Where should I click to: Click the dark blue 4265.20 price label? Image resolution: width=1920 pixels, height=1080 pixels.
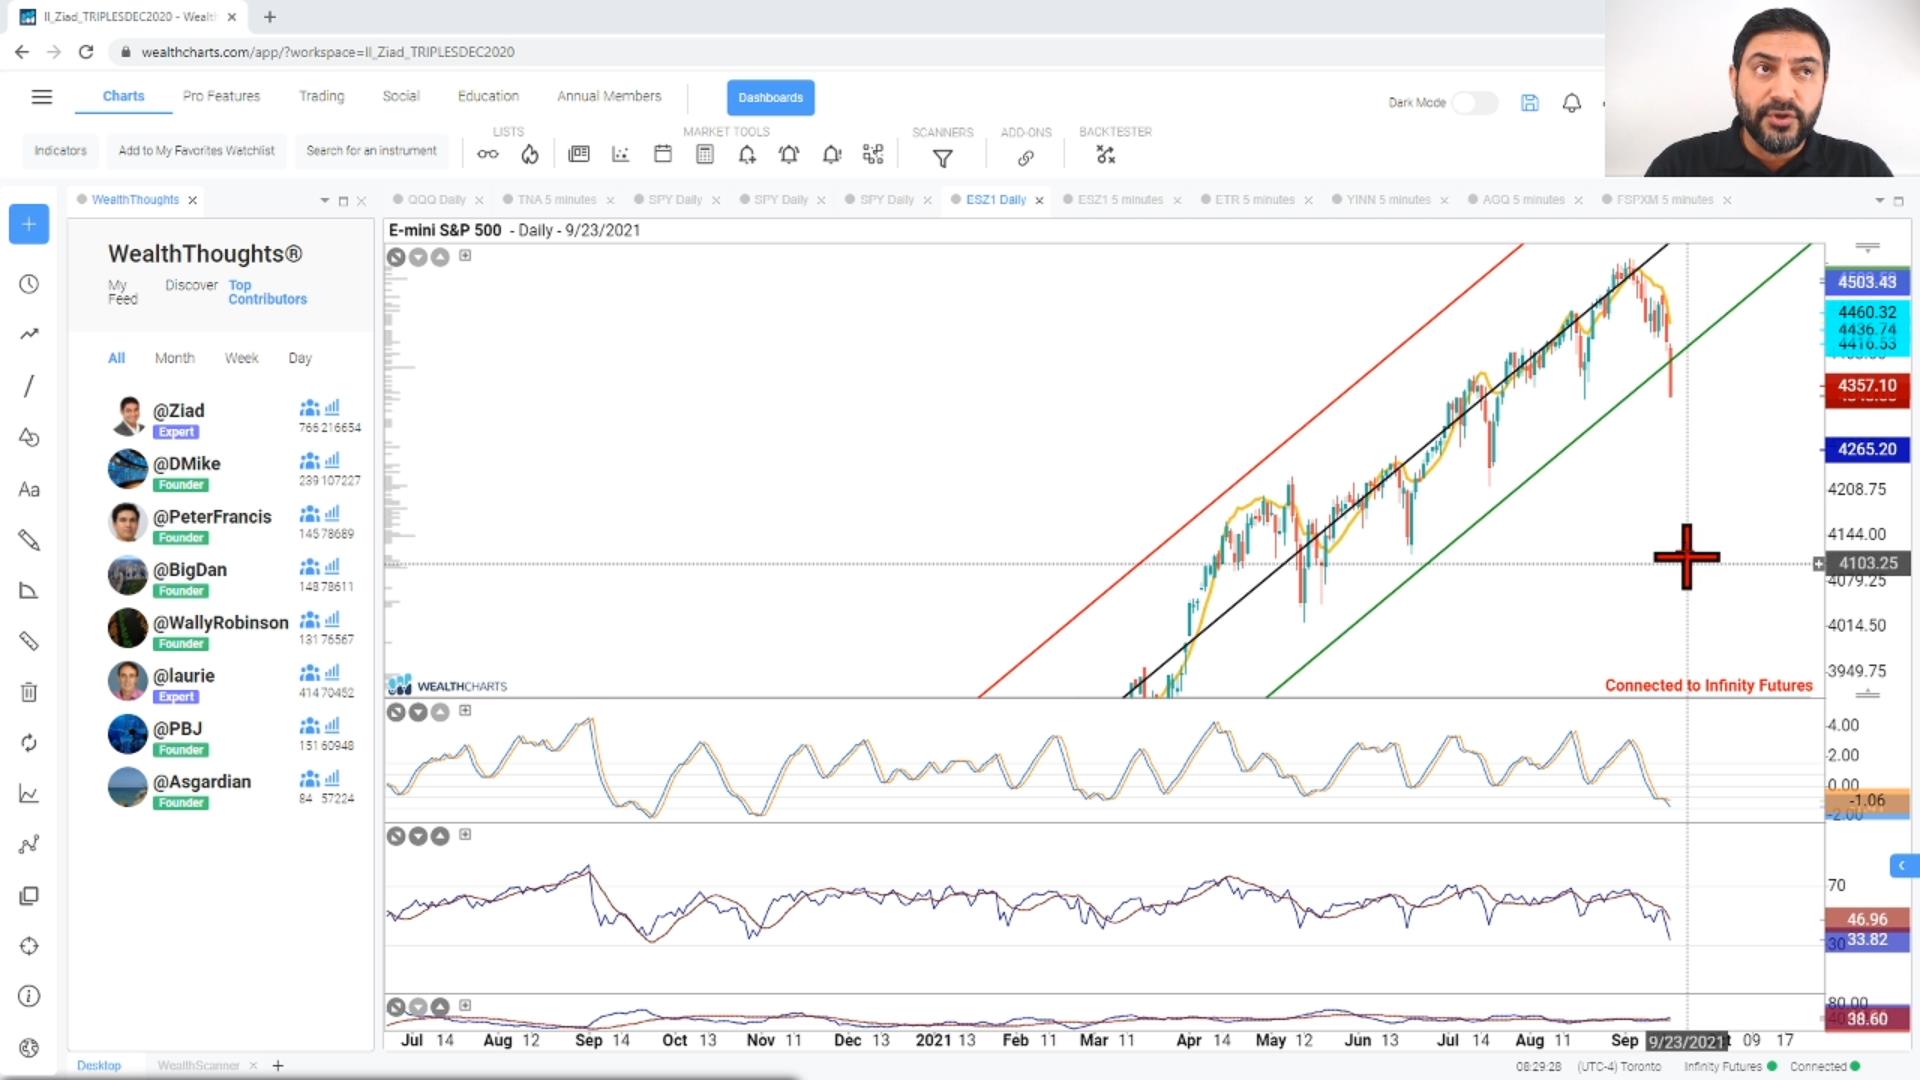(1867, 450)
